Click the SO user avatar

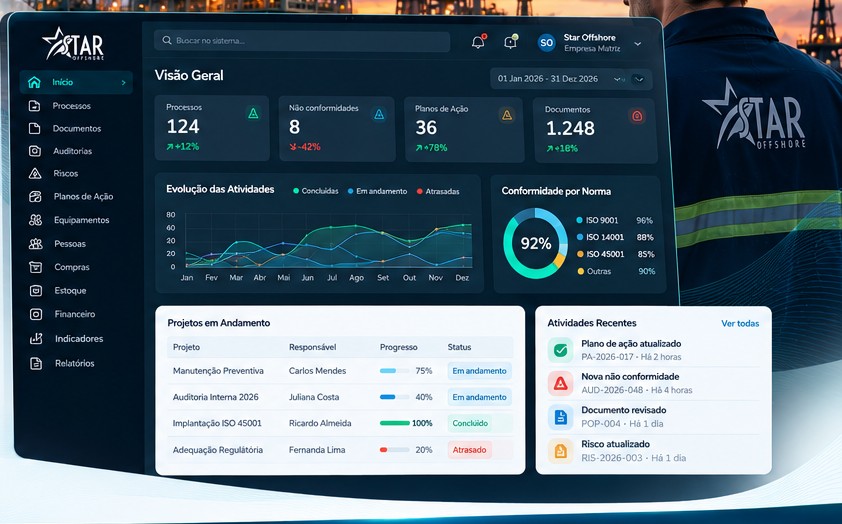[x=546, y=42]
